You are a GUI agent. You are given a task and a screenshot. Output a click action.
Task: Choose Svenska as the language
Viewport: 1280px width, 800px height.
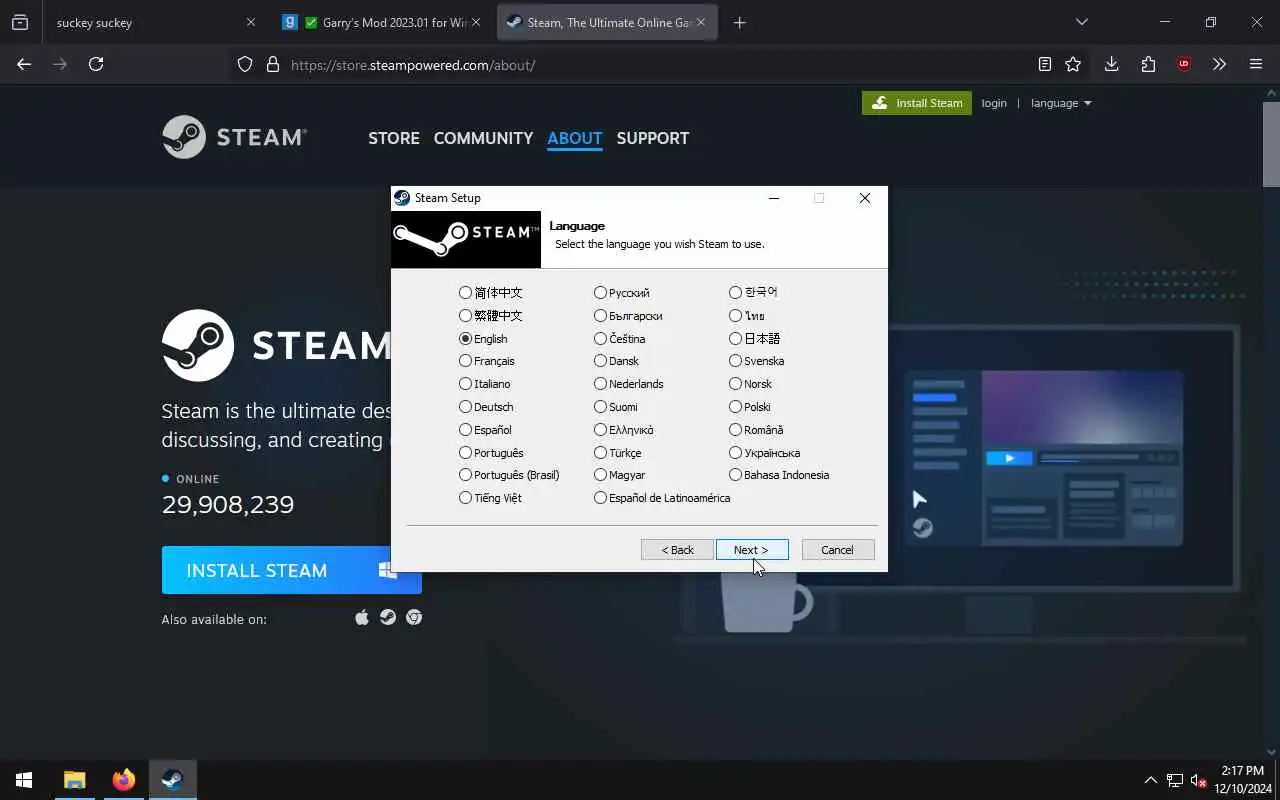click(756, 361)
